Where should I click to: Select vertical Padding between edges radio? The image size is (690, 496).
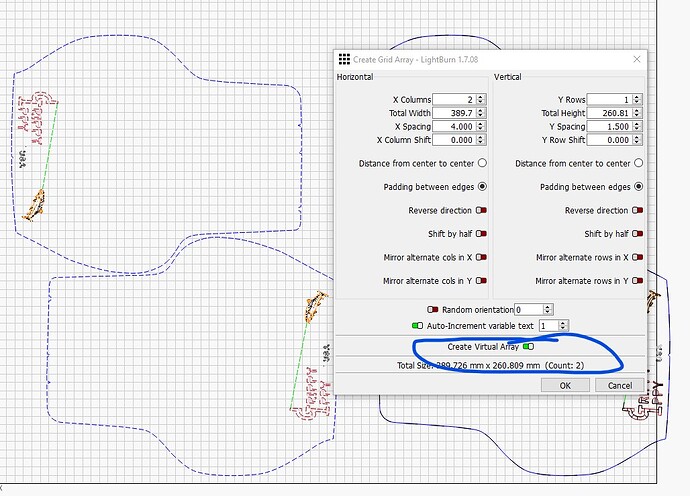click(x=639, y=187)
